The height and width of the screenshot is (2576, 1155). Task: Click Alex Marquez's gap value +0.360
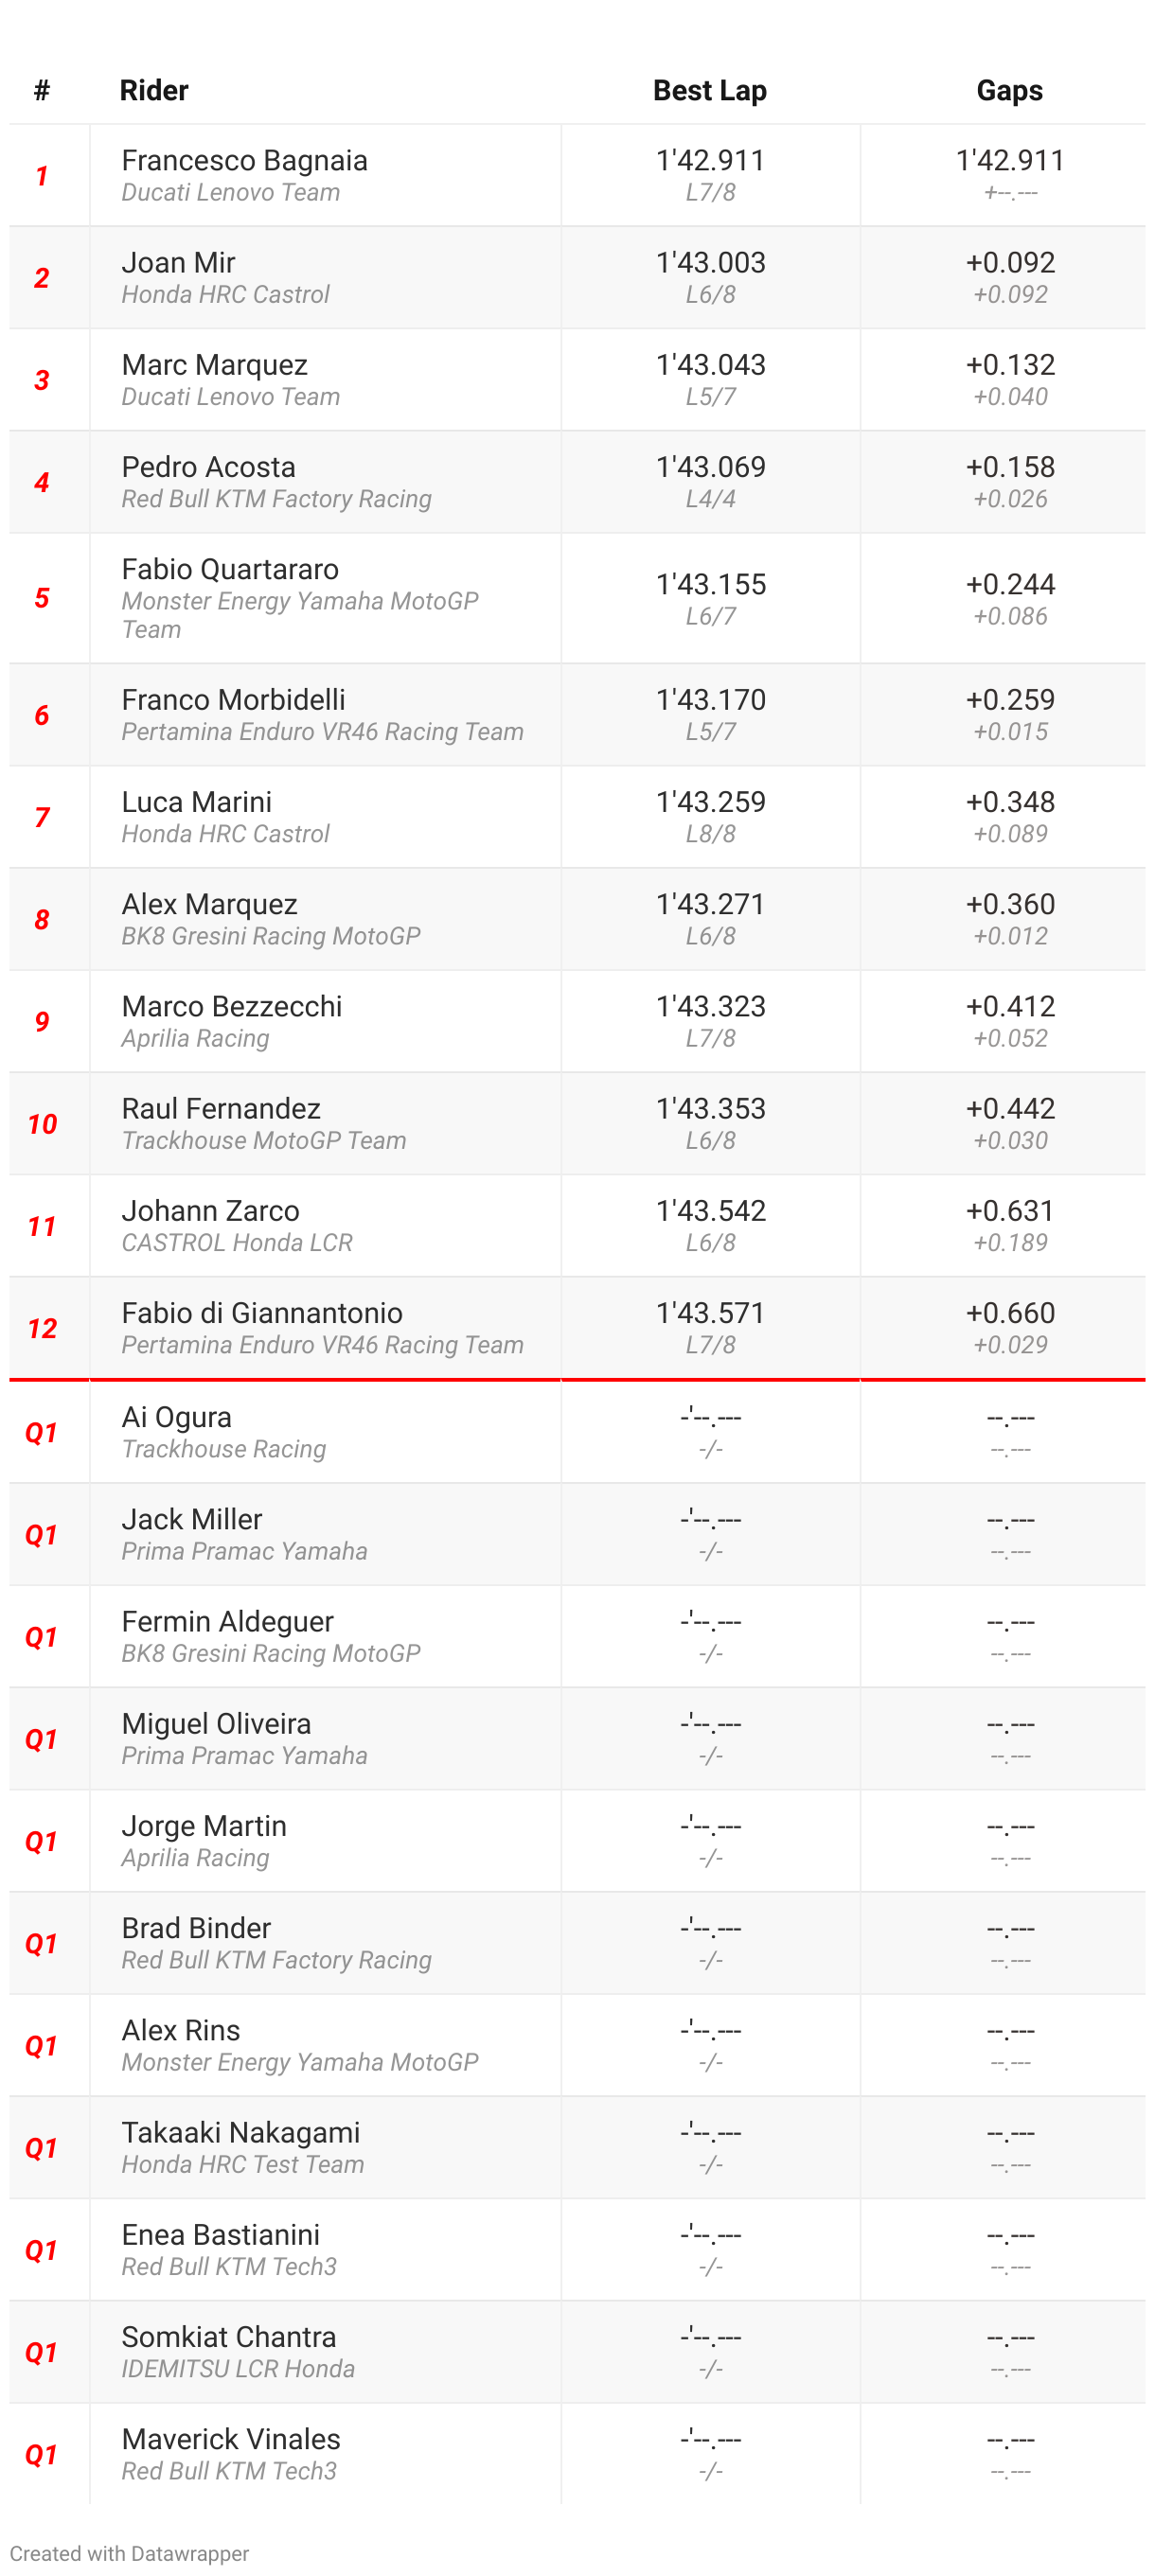click(1010, 904)
